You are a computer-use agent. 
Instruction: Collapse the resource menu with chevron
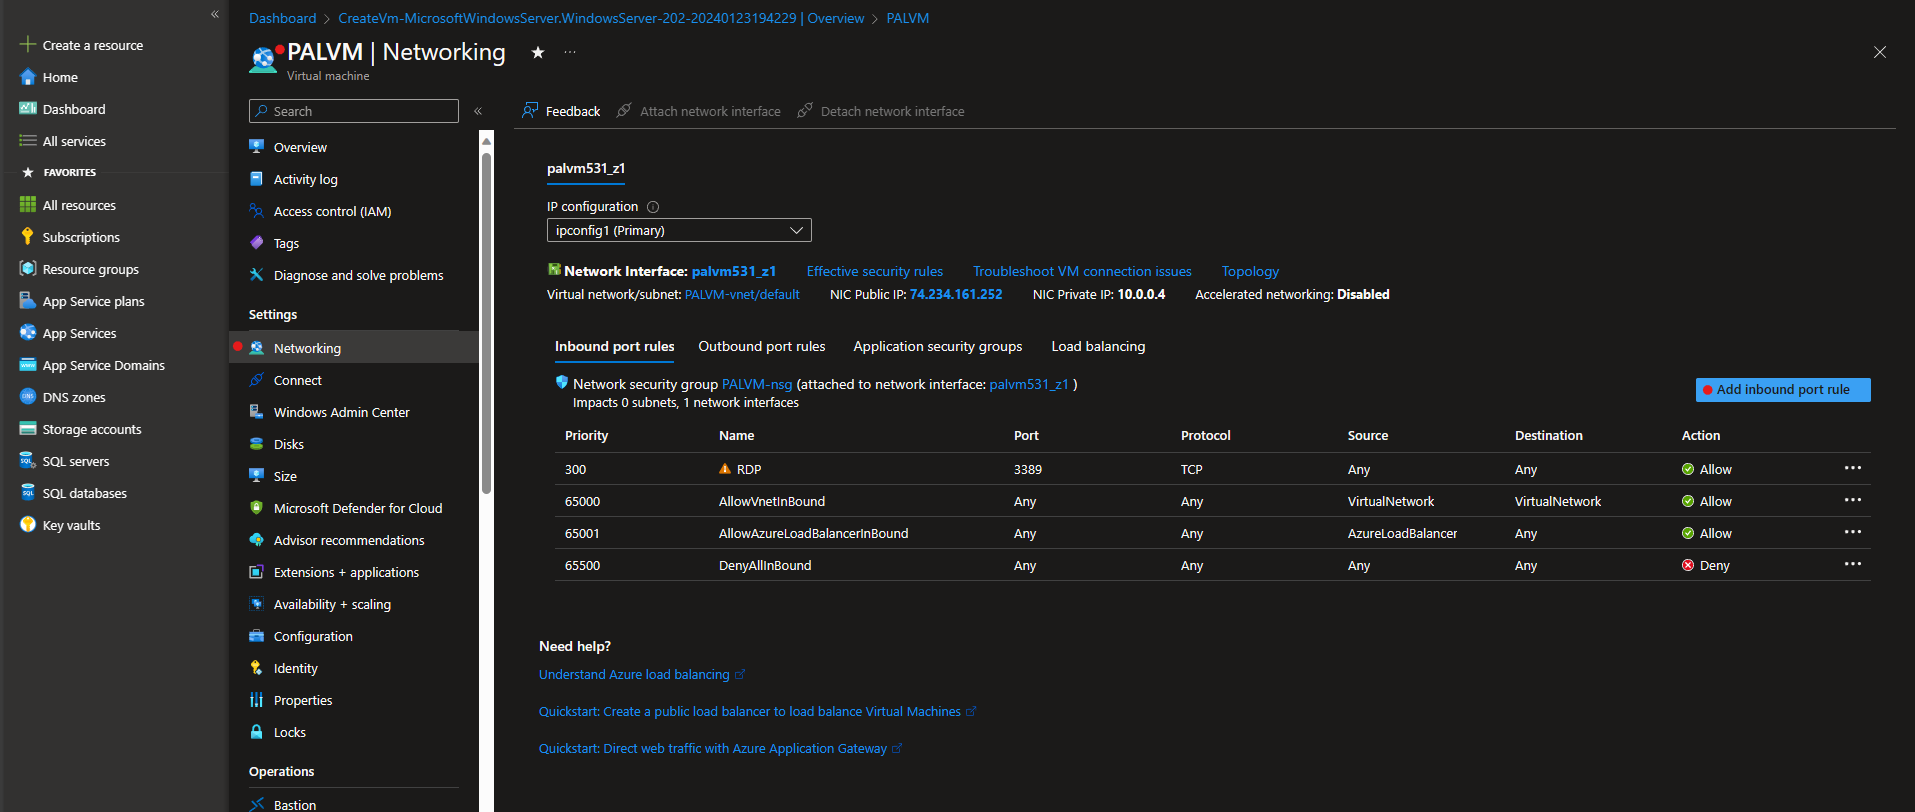point(478,111)
